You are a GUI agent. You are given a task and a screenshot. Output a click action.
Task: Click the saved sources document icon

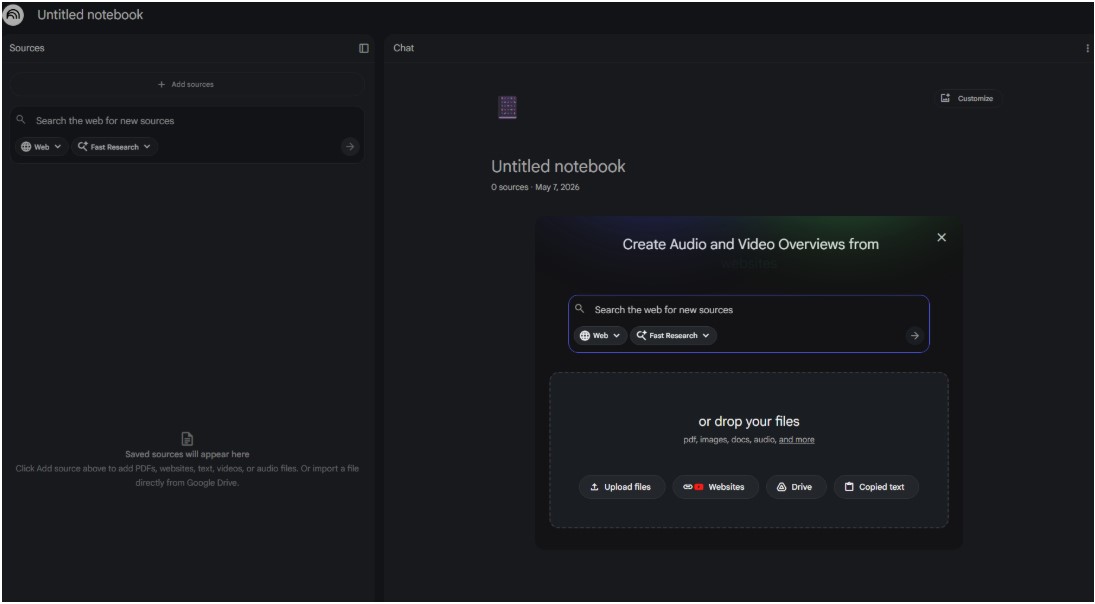coord(187,439)
